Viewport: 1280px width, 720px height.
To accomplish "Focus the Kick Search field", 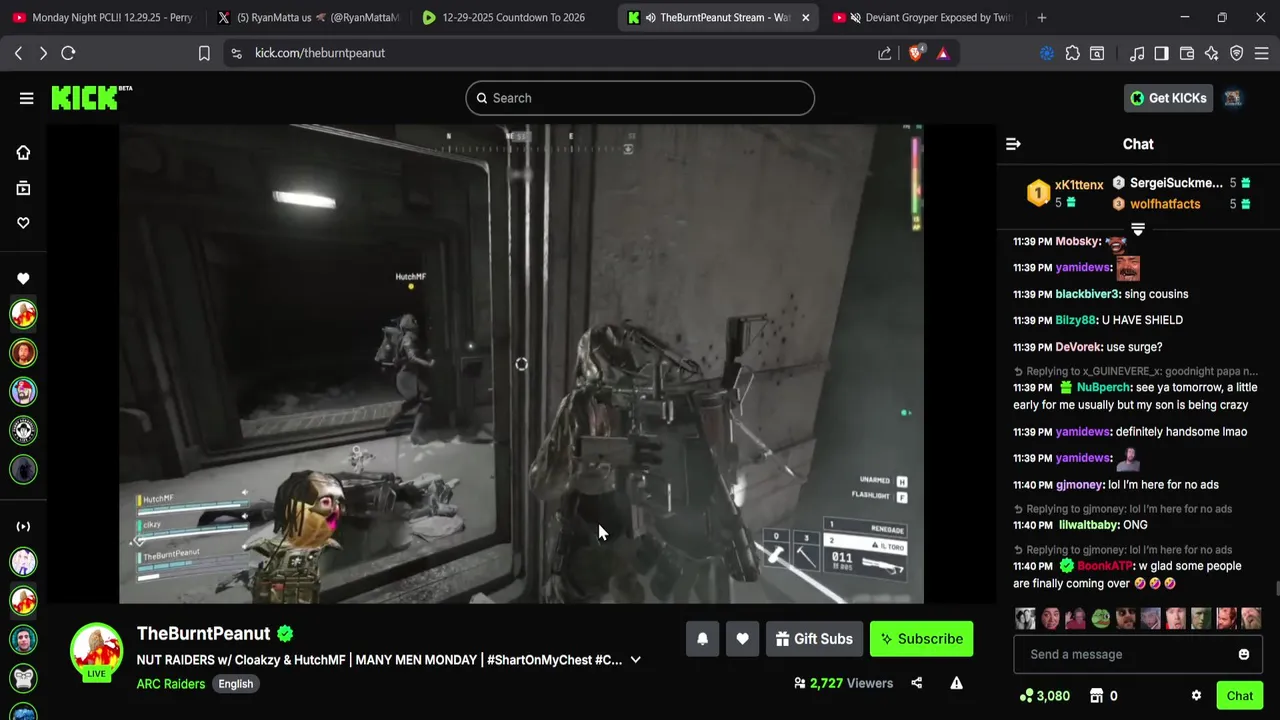I will pyautogui.click(x=640, y=98).
